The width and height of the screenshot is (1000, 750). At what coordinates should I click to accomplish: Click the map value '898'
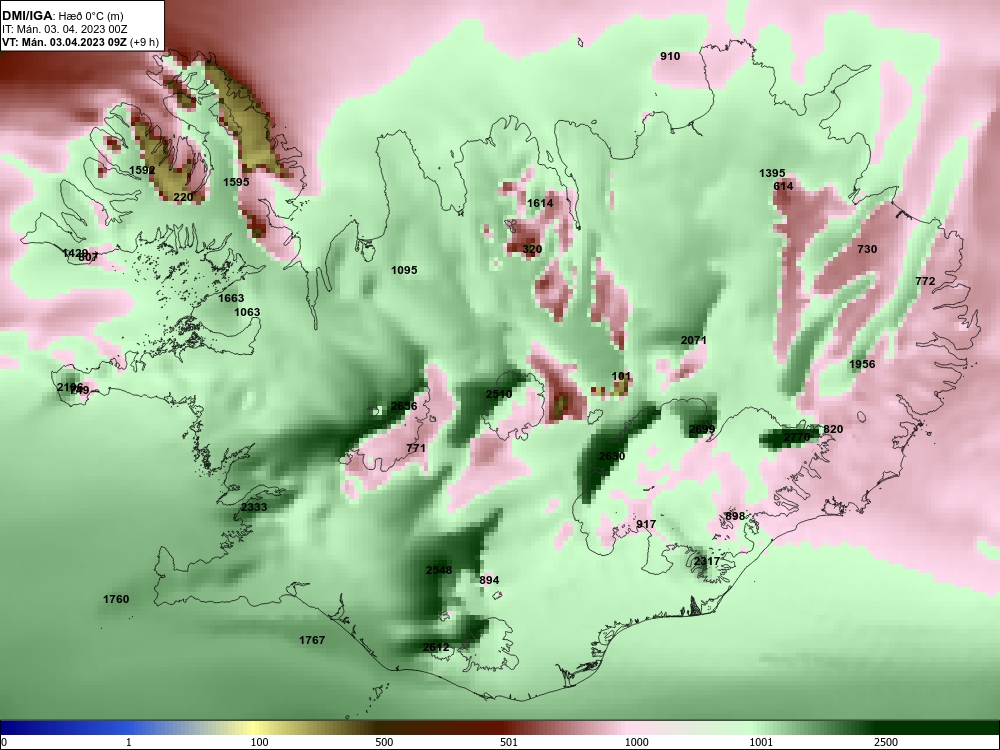click(735, 517)
